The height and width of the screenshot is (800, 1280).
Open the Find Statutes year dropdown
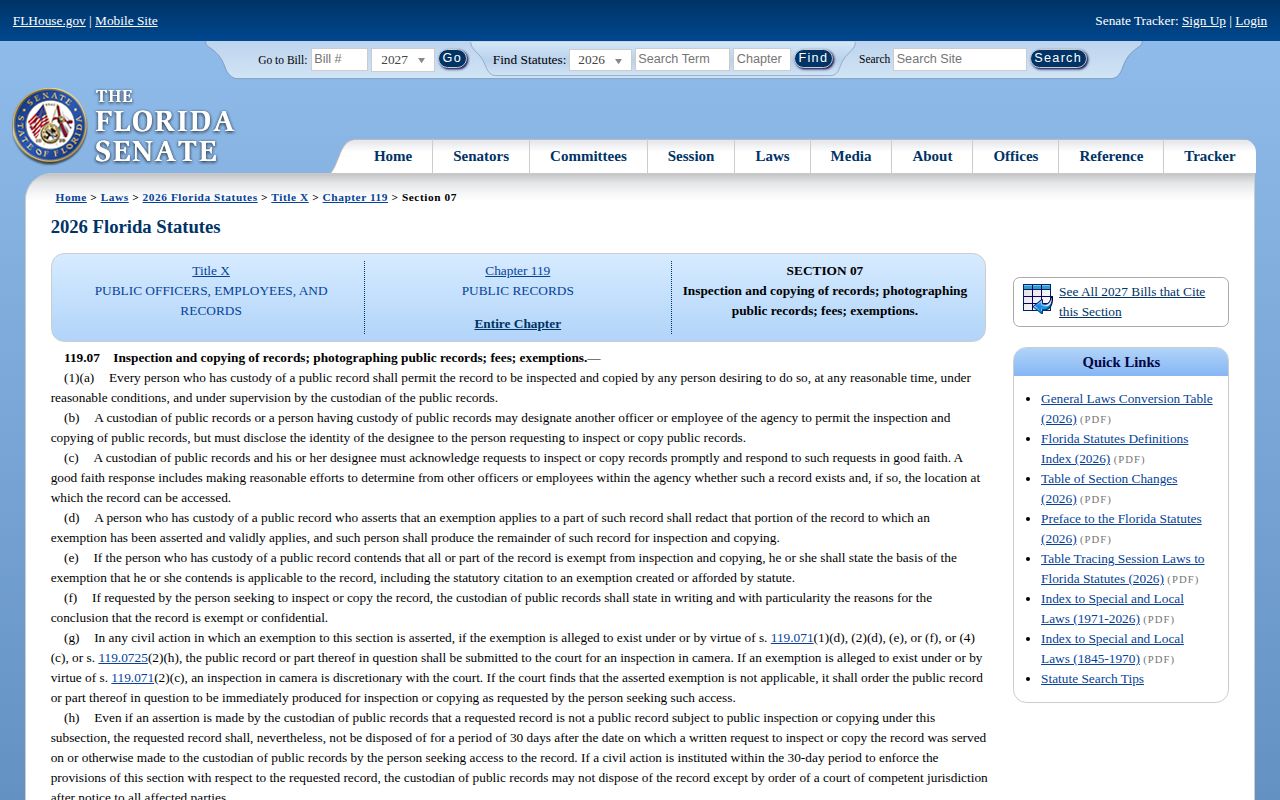click(600, 60)
